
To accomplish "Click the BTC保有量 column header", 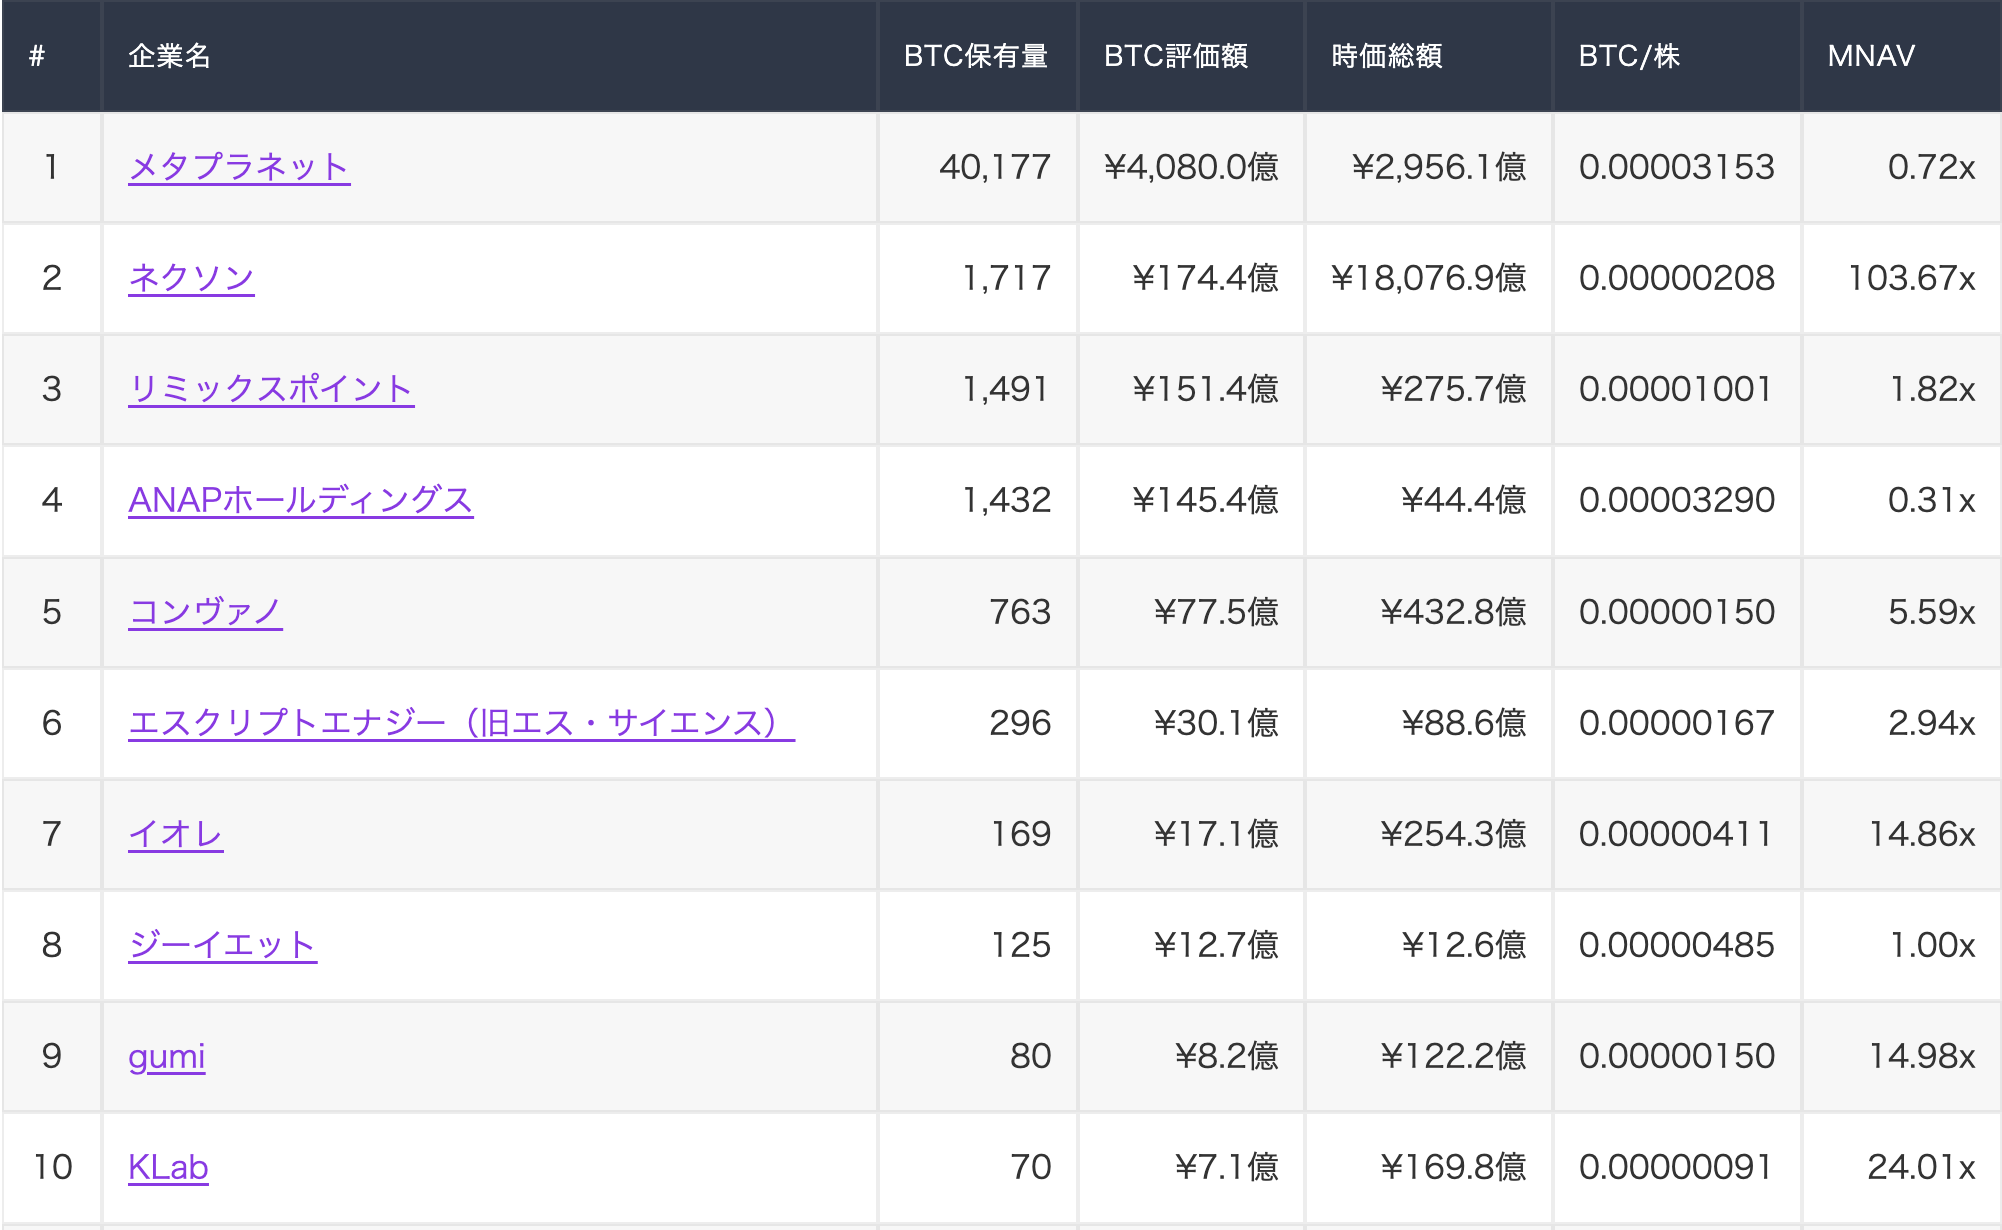I will (978, 56).
